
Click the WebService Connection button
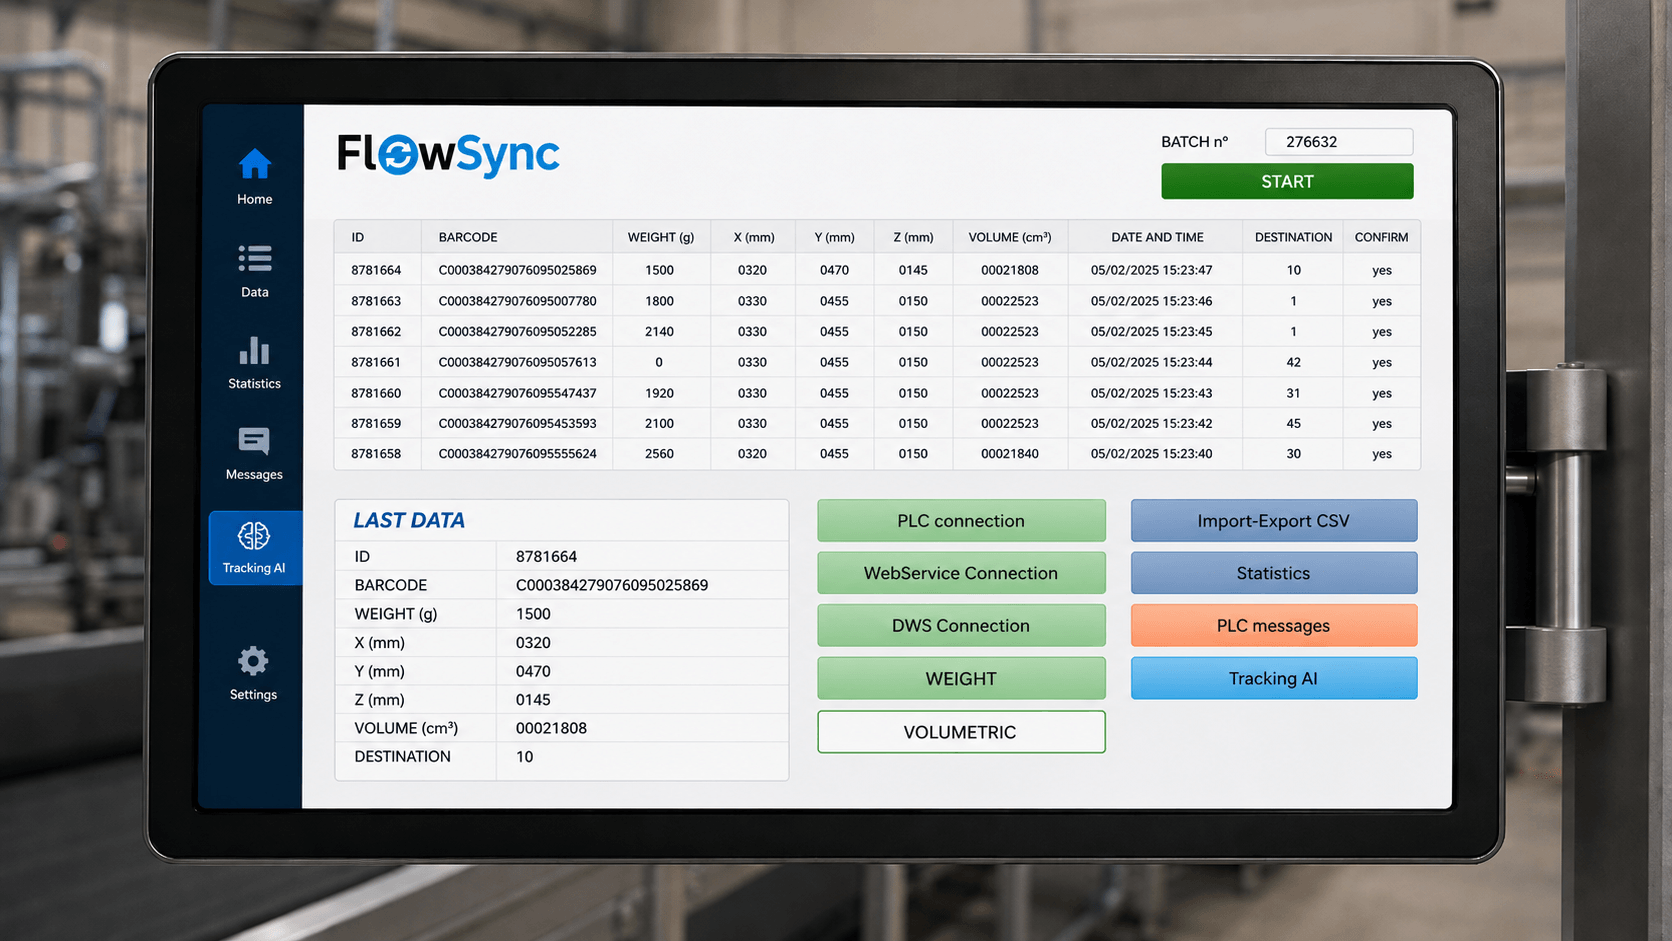pos(961,573)
